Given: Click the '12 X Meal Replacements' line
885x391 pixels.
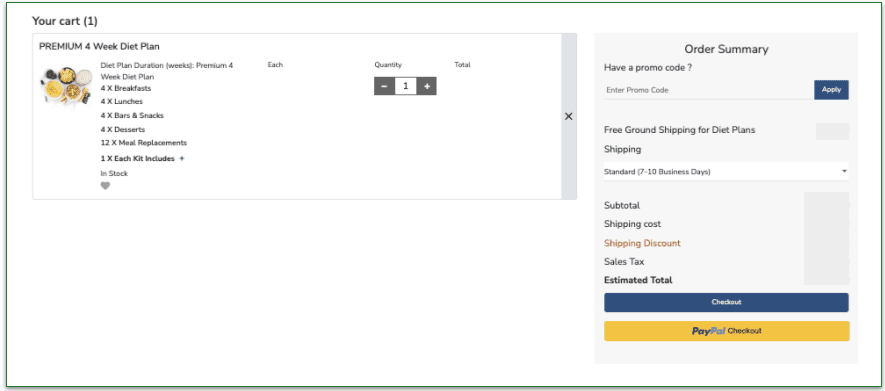Looking at the screenshot, I should pos(144,143).
